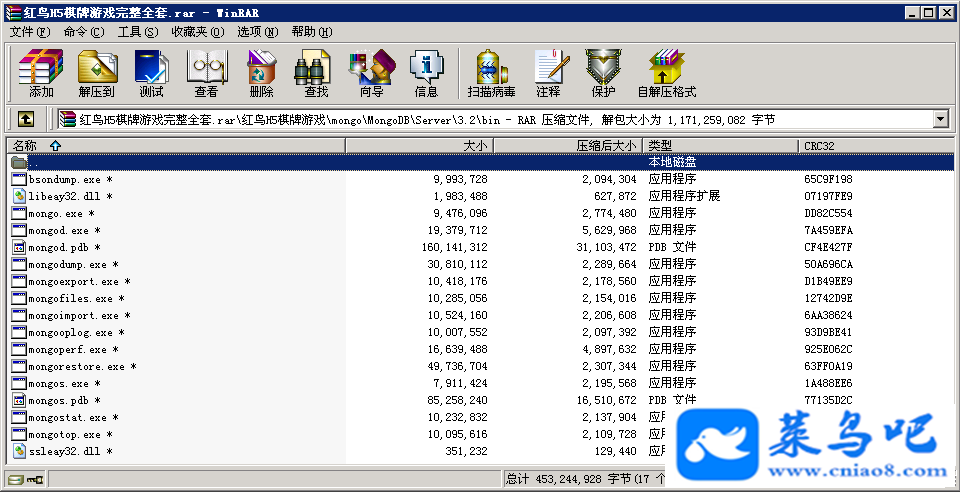
Task: Click the ssleay32.dll file icon
Action: [x=19, y=452]
